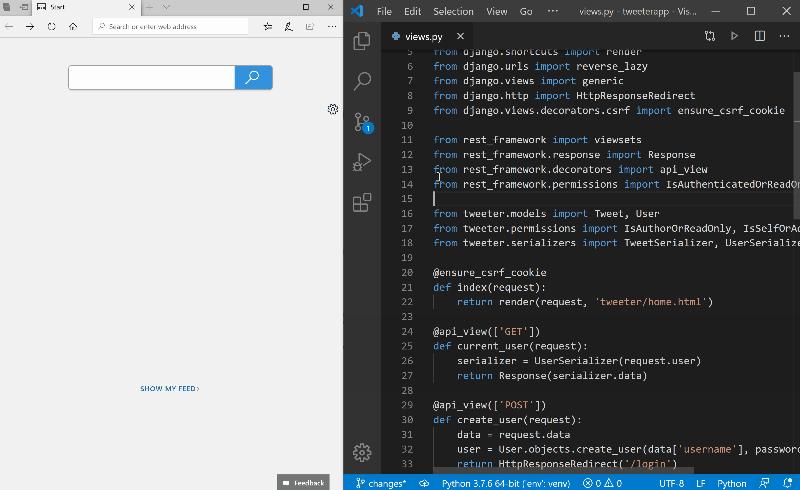This screenshot has height=490, width=800.
Task: Select the Start tab in Edge
Action: click(85, 7)
